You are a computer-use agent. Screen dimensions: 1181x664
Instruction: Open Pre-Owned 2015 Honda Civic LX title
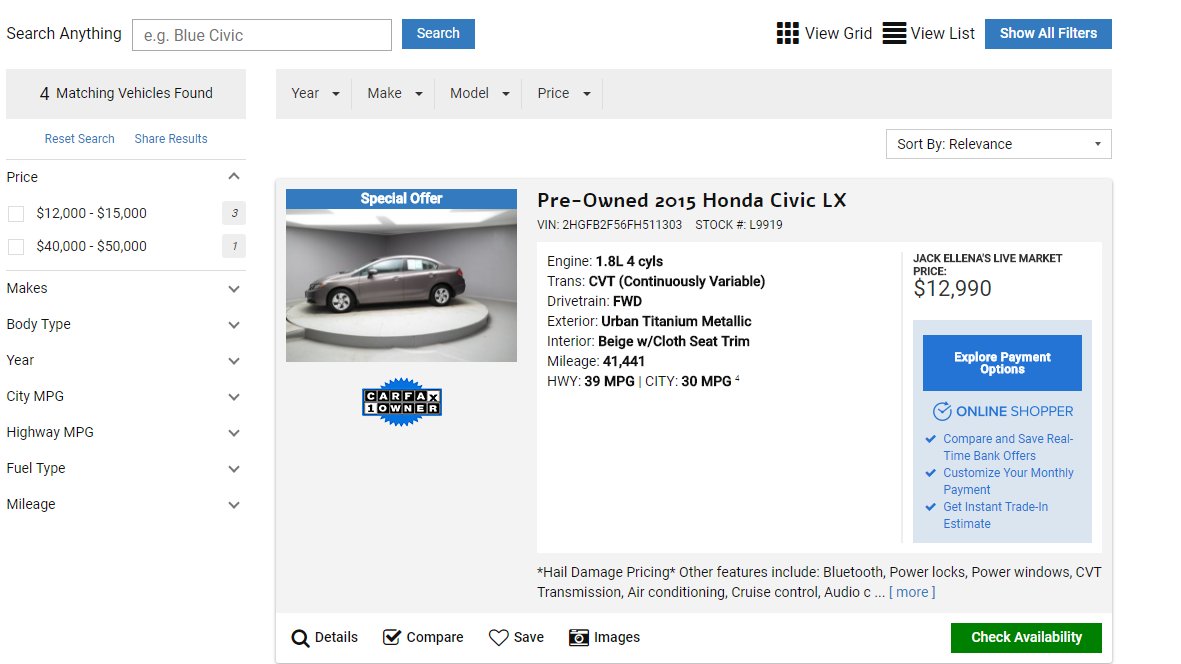tap(691, 200)
